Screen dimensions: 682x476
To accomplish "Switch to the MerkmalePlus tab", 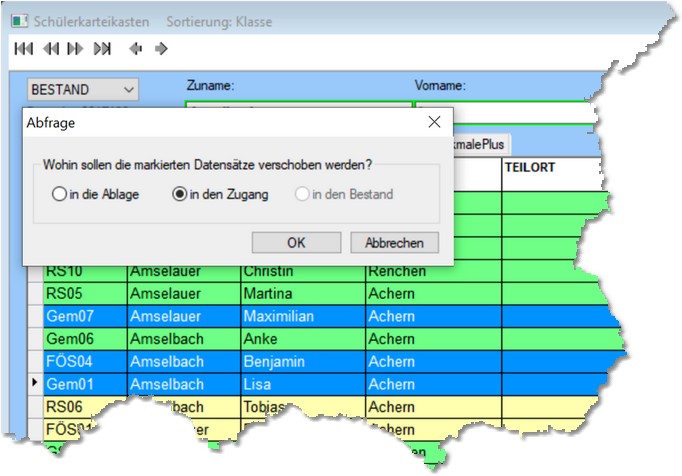I will pos(481,144).
